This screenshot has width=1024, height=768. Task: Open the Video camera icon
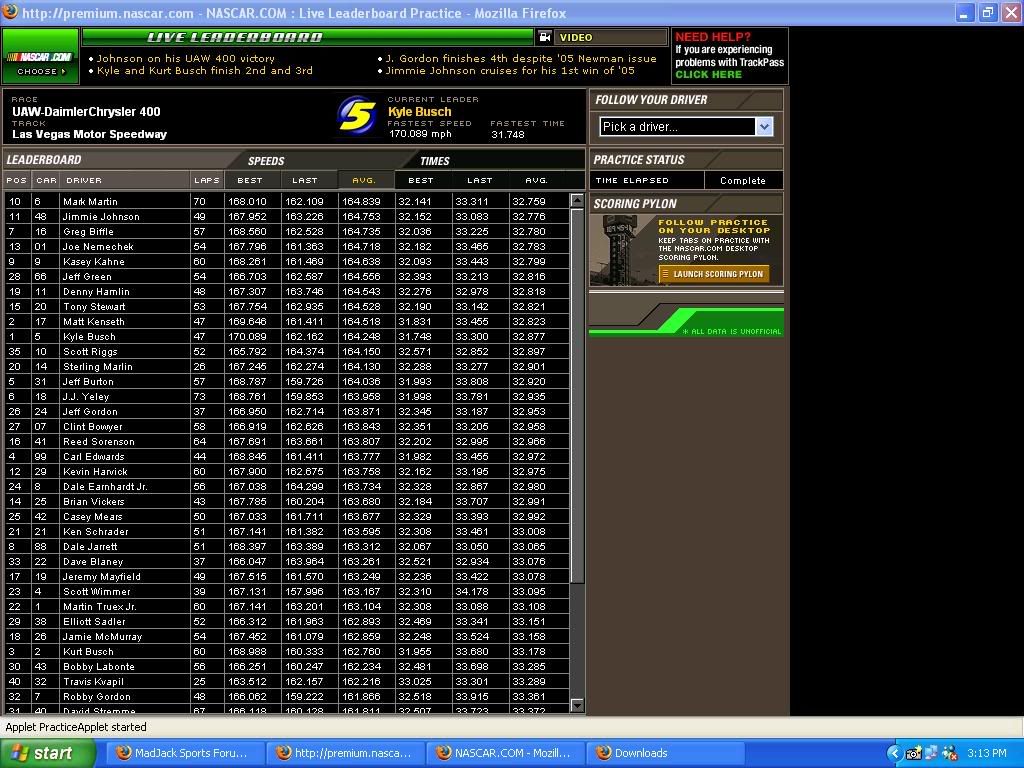tap(545, 37)
